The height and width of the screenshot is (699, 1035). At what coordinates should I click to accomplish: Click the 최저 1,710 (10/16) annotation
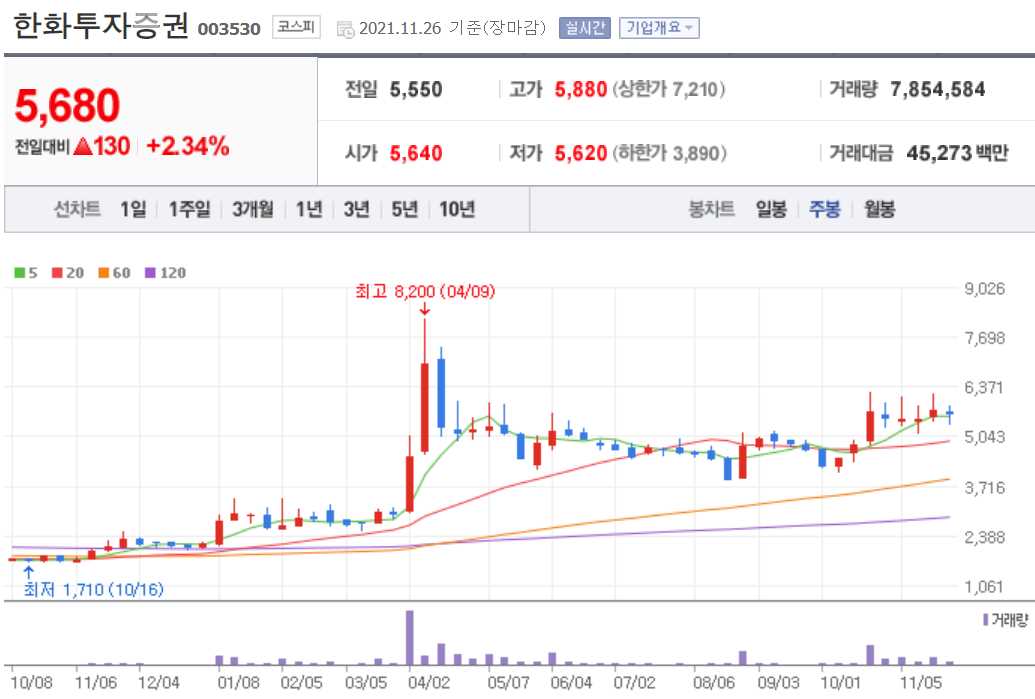click(x=94, y=589)
